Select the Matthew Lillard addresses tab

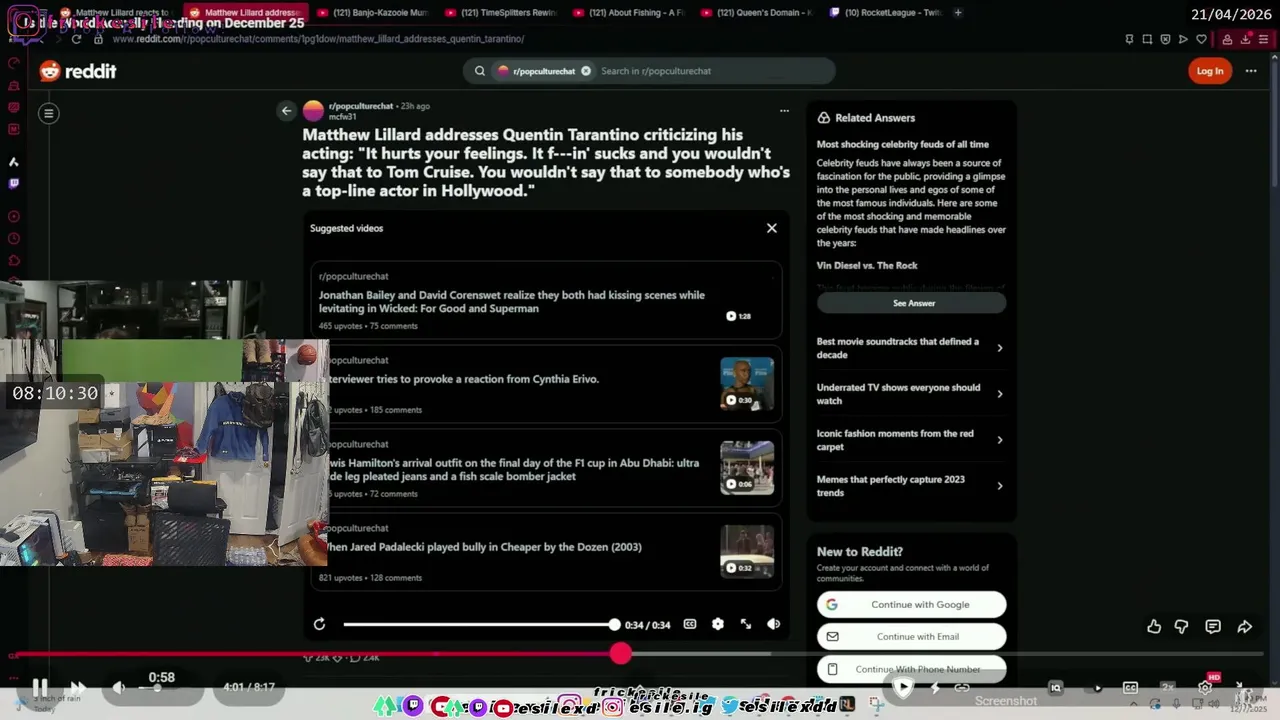coord(247,13)
